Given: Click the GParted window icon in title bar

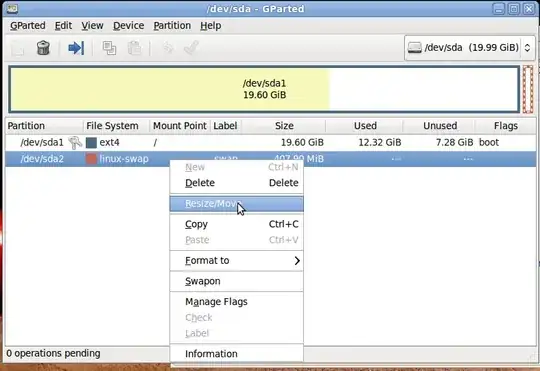Looking at the screenshot, I should (x=12, y=8).
